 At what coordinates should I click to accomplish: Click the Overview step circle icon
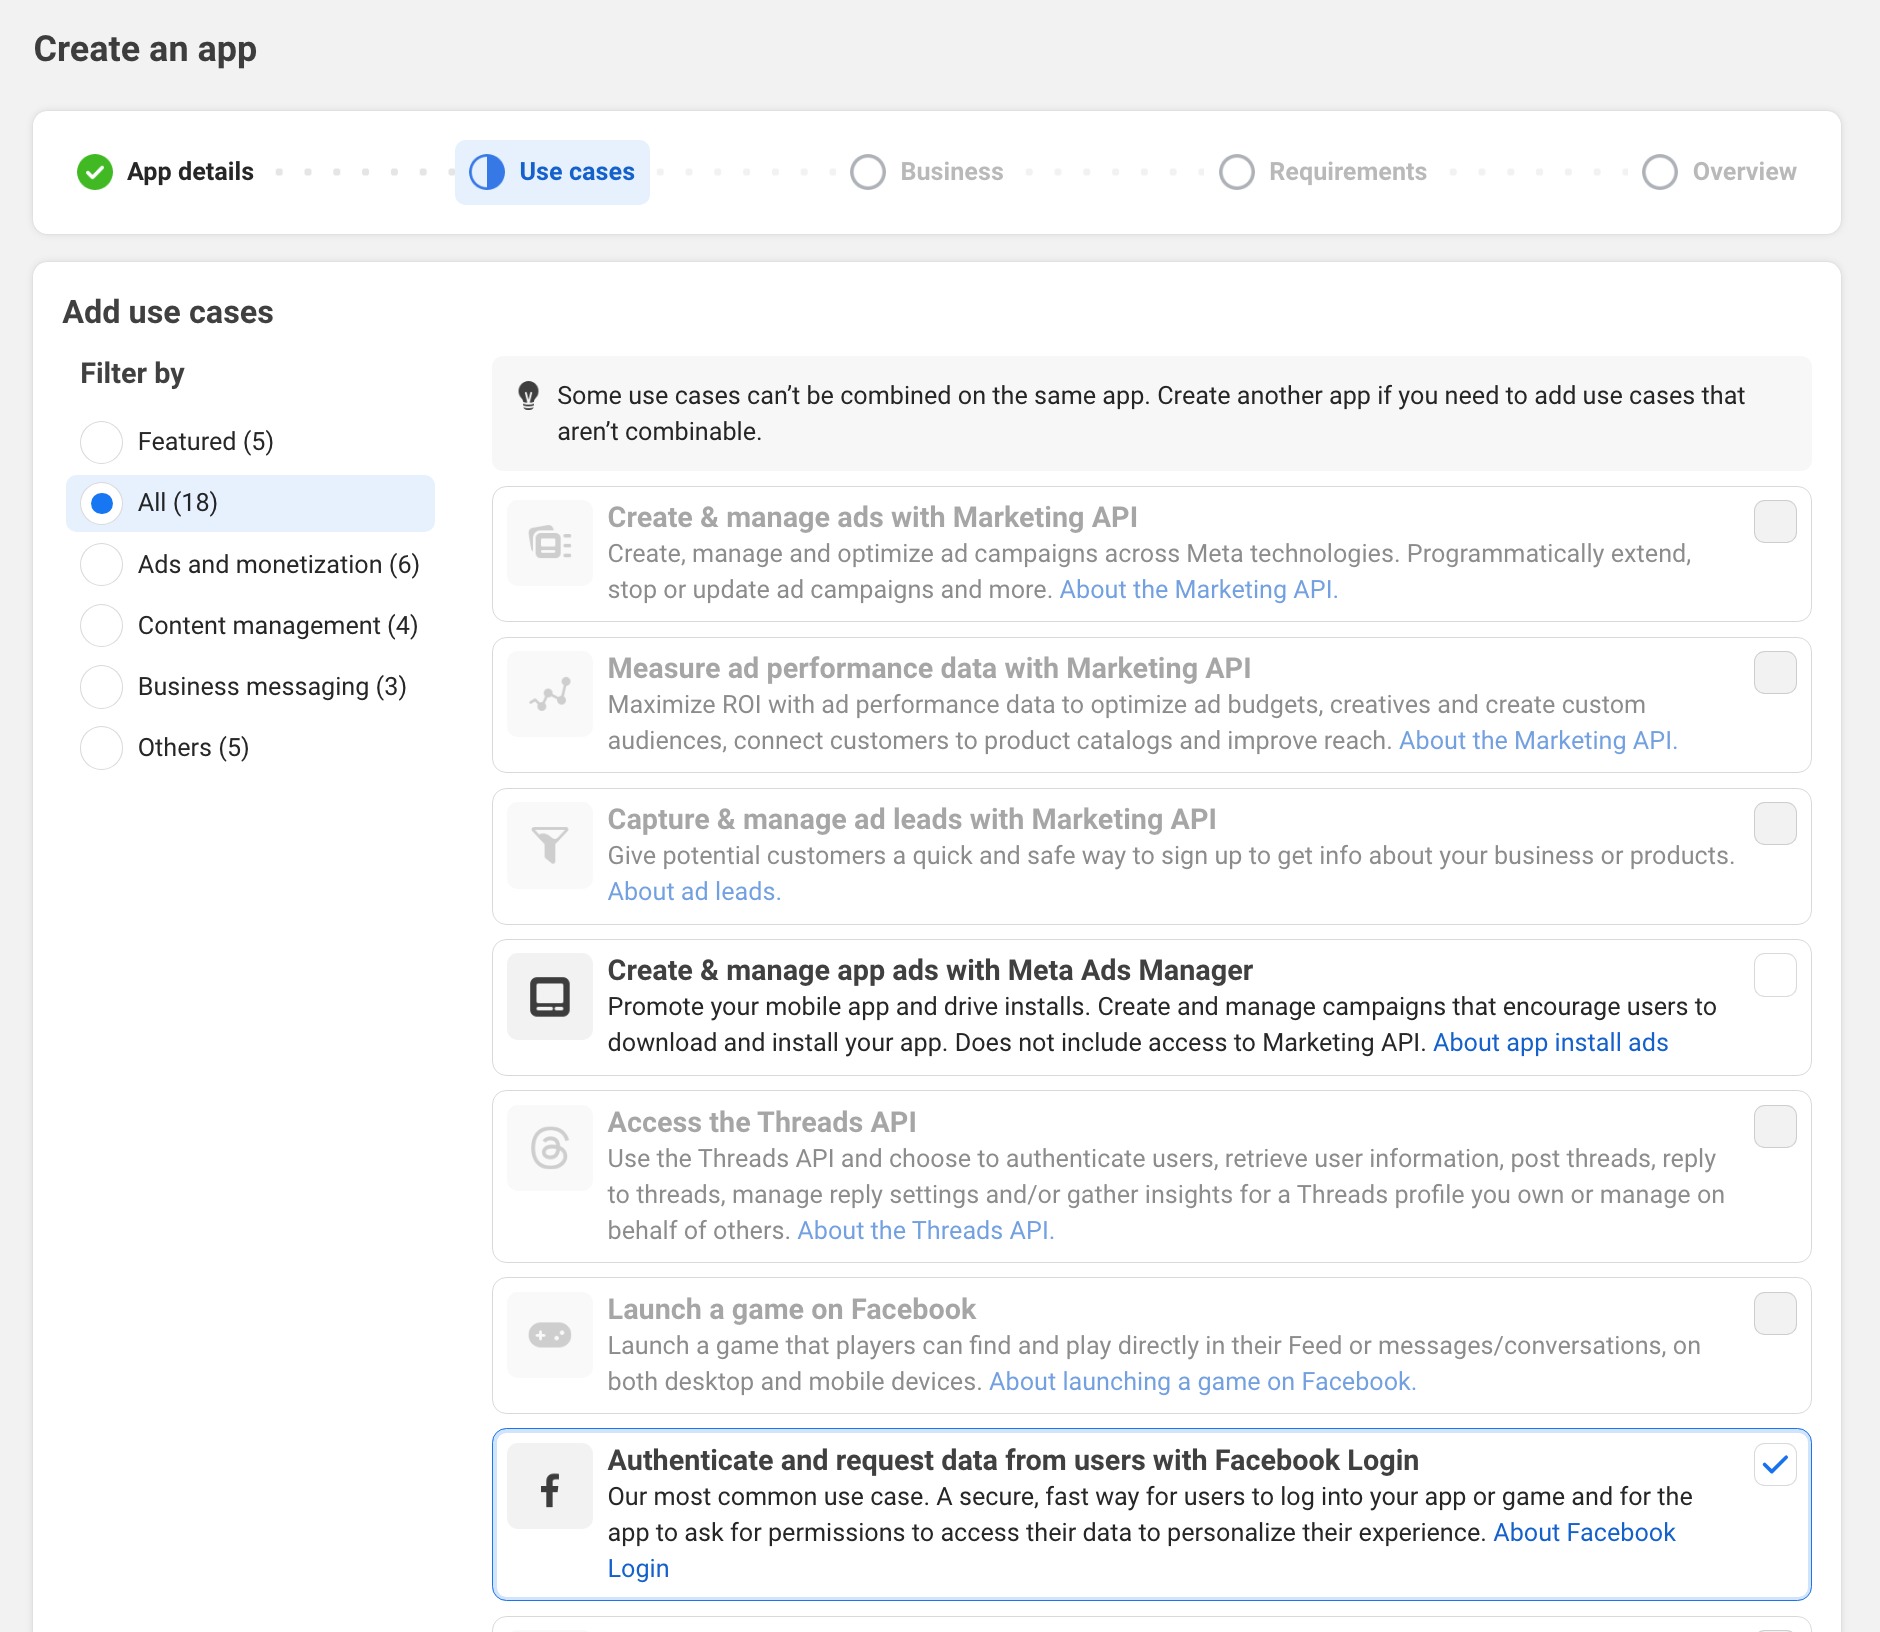click(1660, 172)
